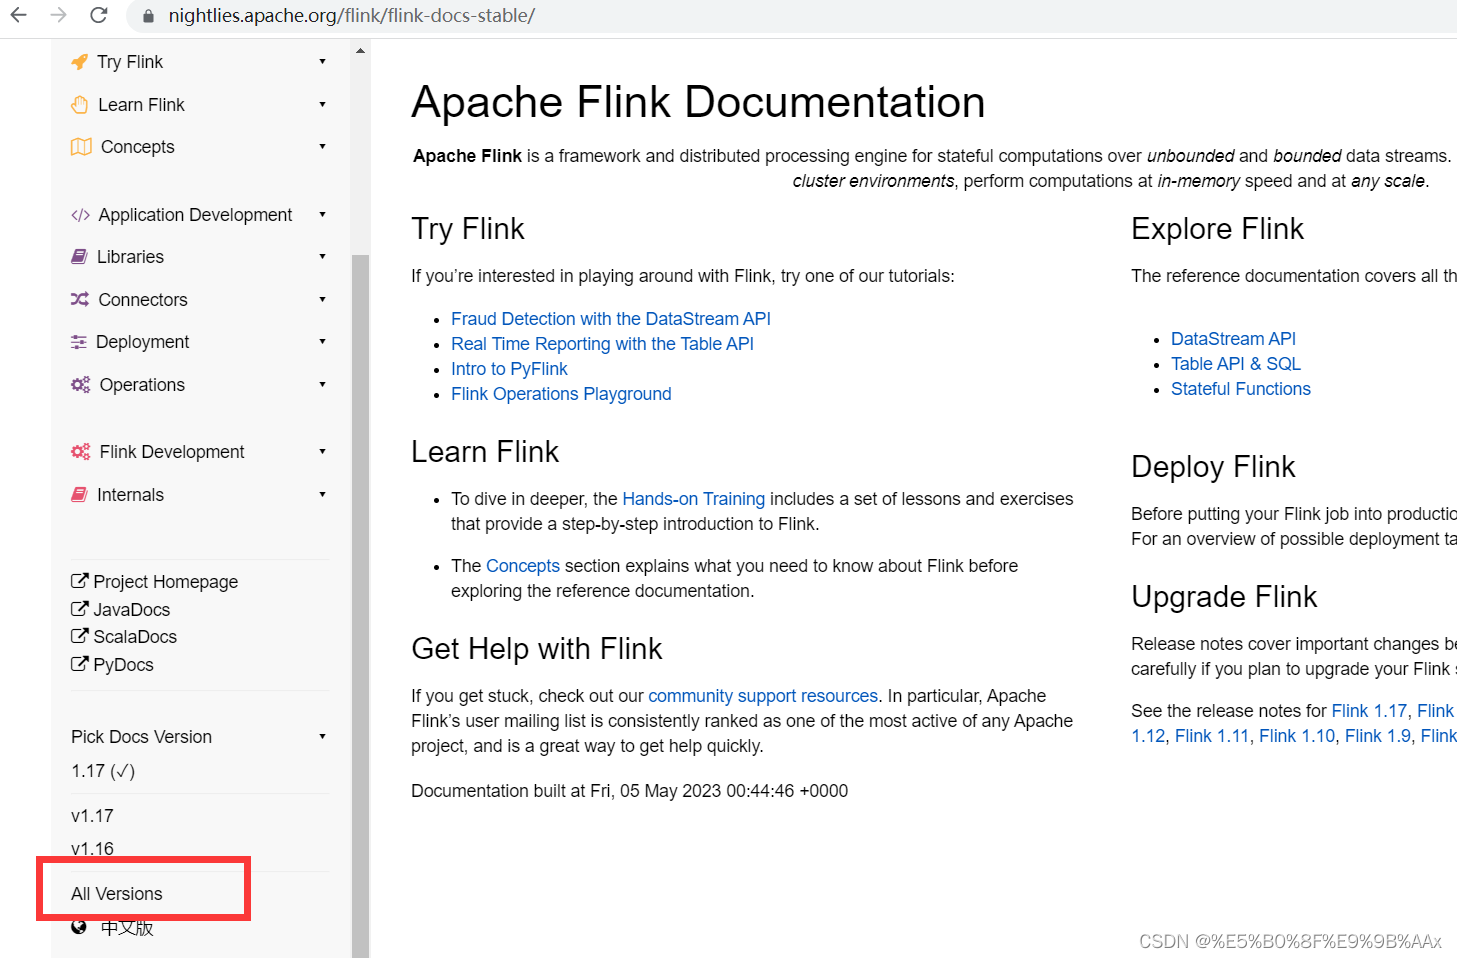Click the Application Development code icon
1457x958 pixels.
[x=80, y=214]
